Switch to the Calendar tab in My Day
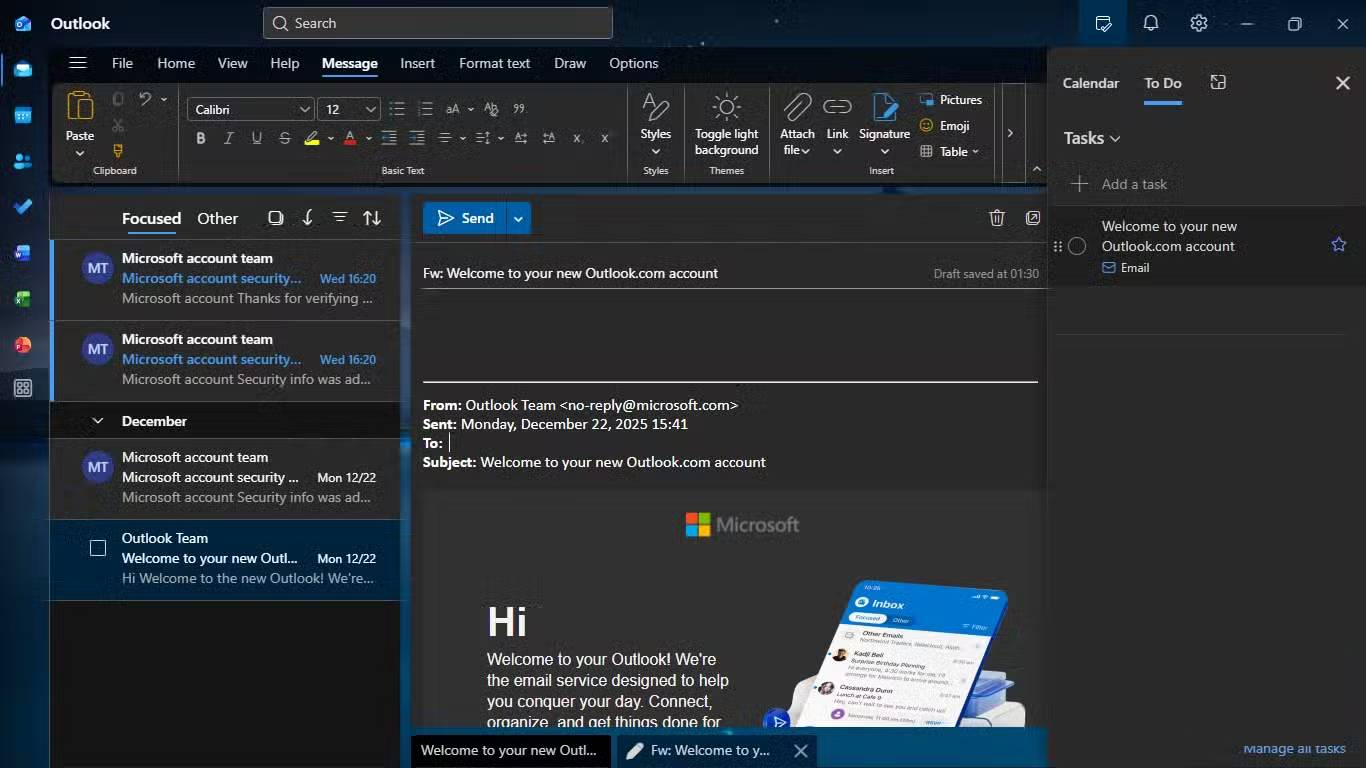The image size is (1366, 768). [x=1090, y=83]
